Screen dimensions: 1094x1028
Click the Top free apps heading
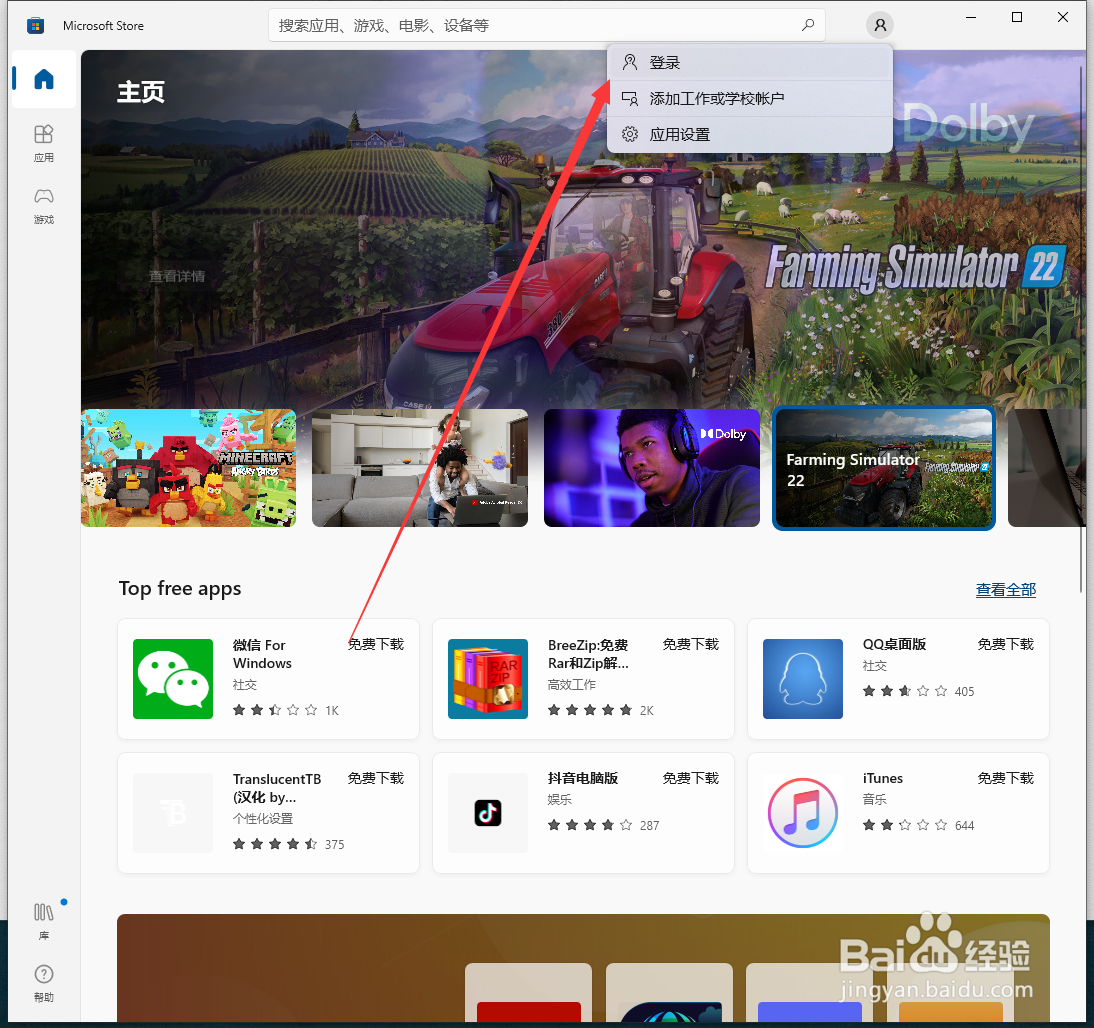pyautogui.click(x=180, y=589)
